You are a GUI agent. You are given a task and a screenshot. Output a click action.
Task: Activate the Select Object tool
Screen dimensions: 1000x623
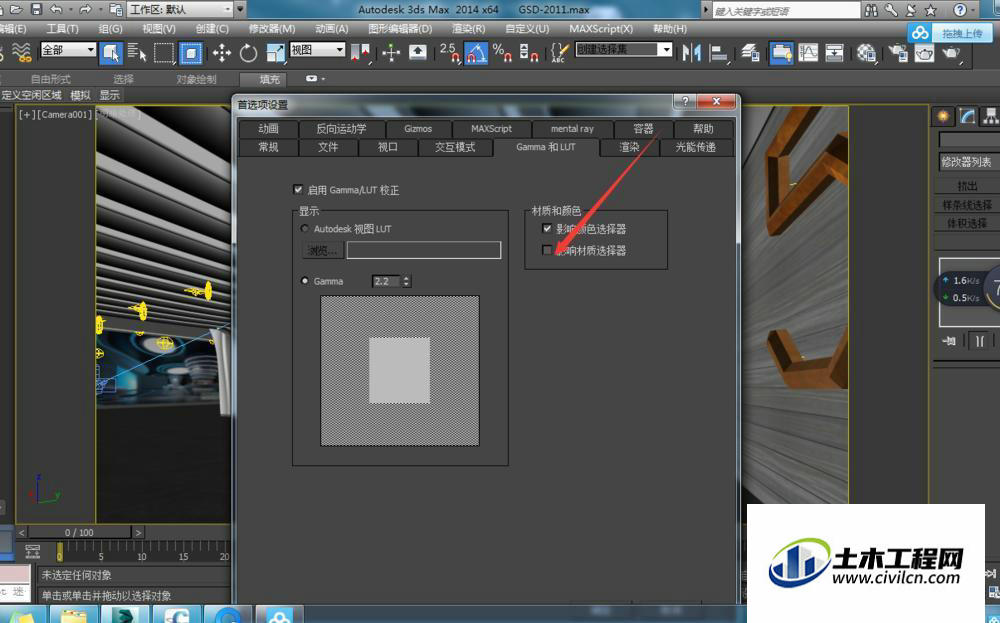pyautogui.click(x=111, y=53)
